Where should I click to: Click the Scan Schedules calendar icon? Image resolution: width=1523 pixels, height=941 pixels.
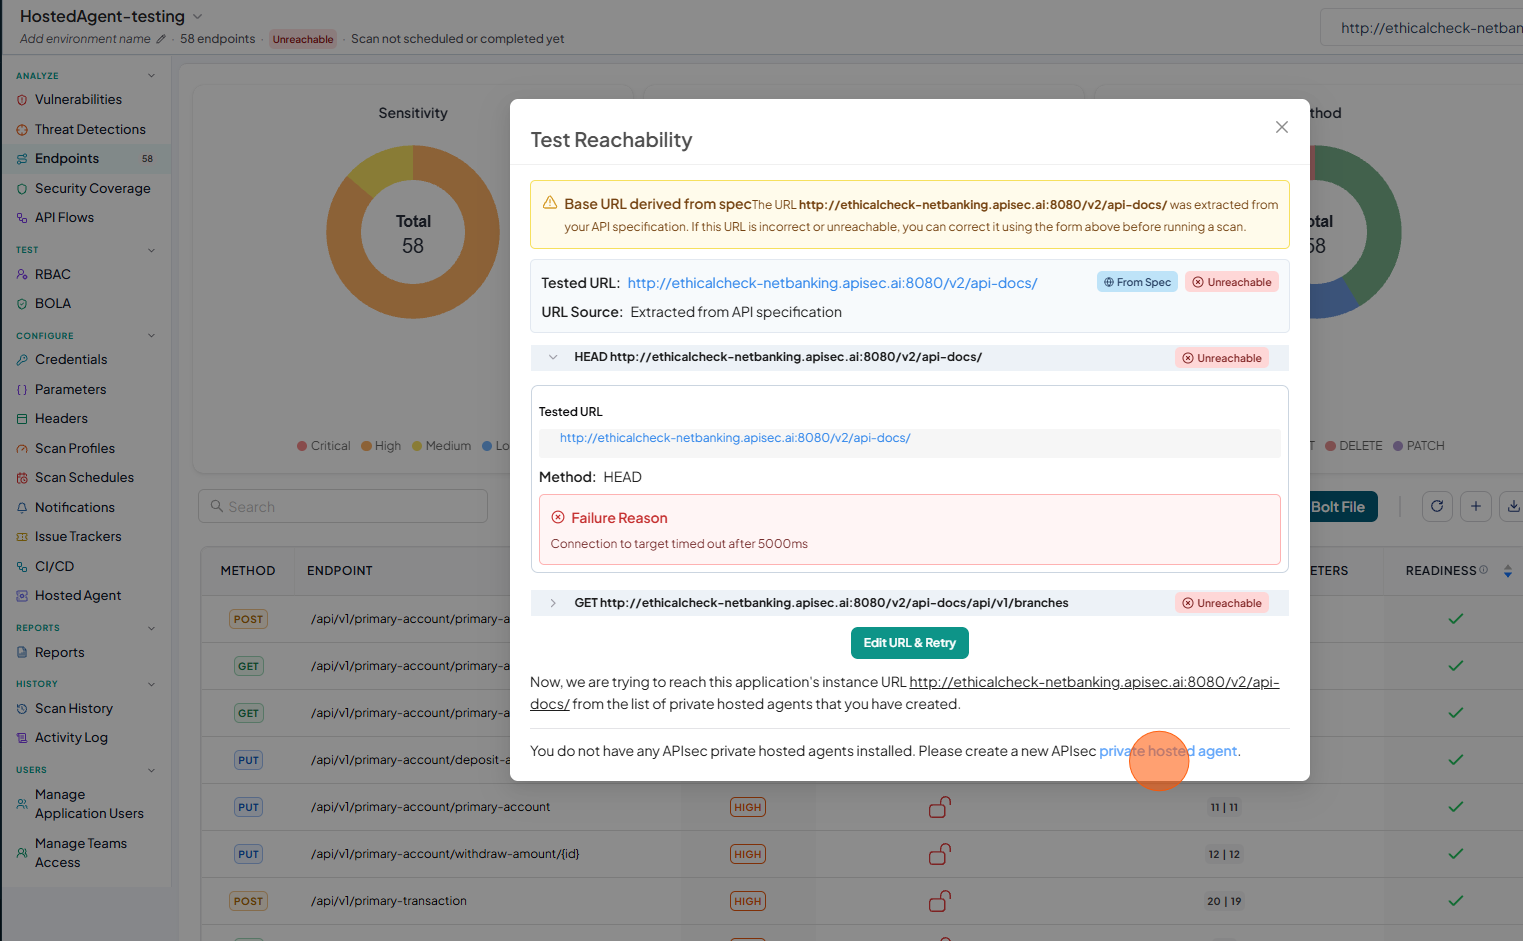(22, 478)
